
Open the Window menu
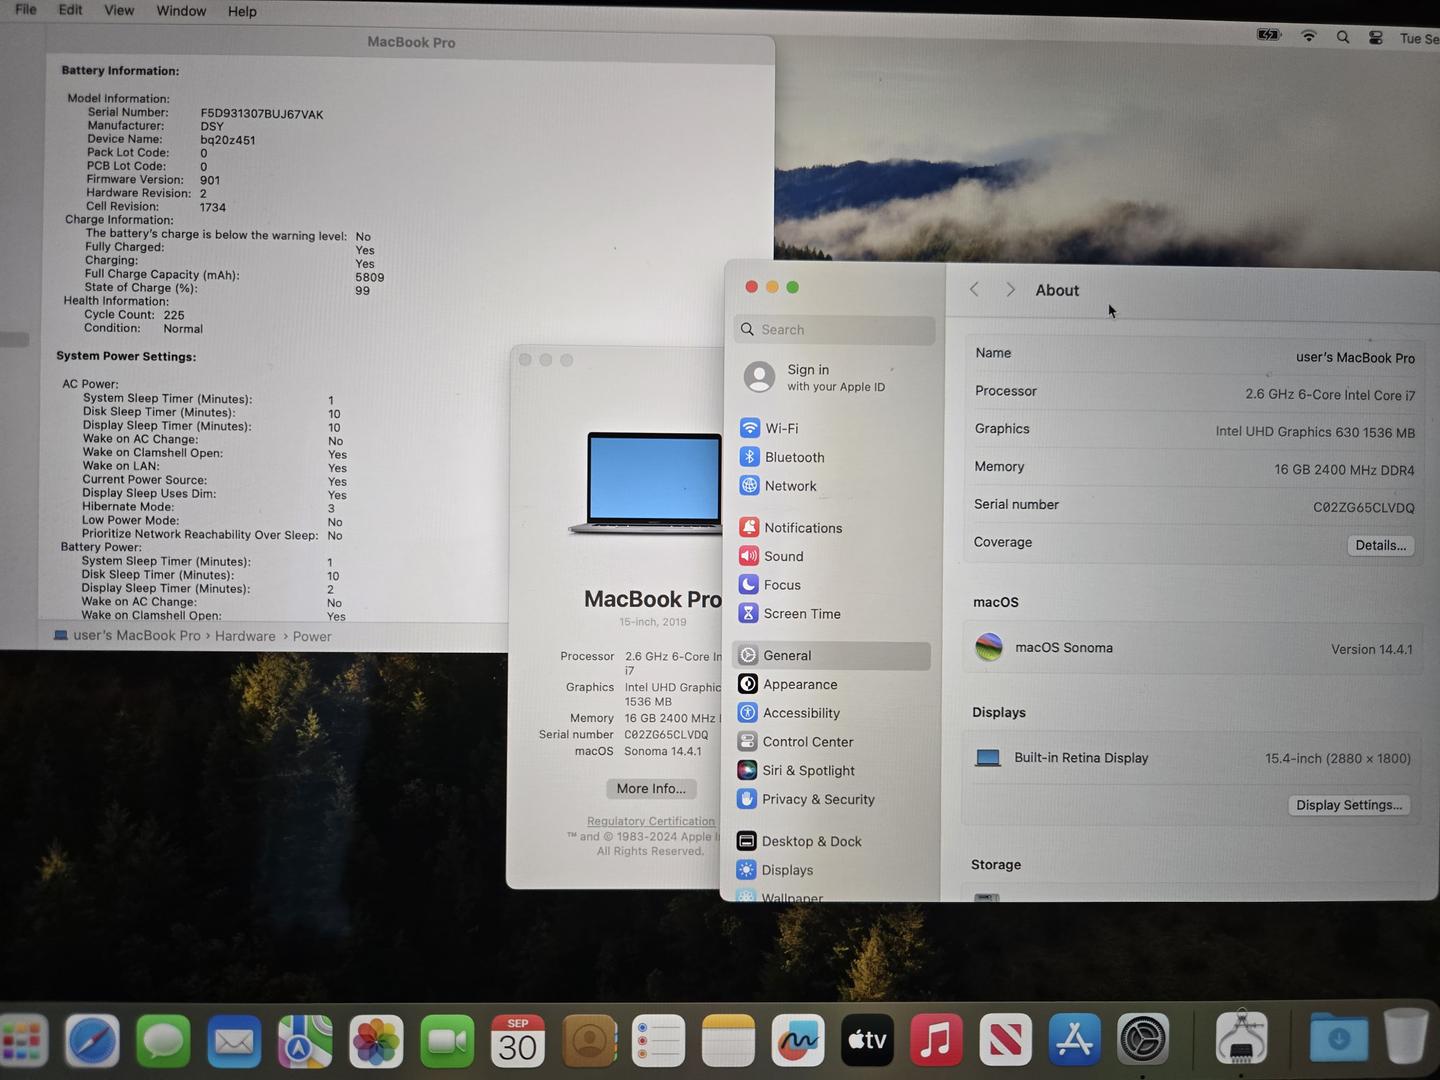[x=181, y=11]
